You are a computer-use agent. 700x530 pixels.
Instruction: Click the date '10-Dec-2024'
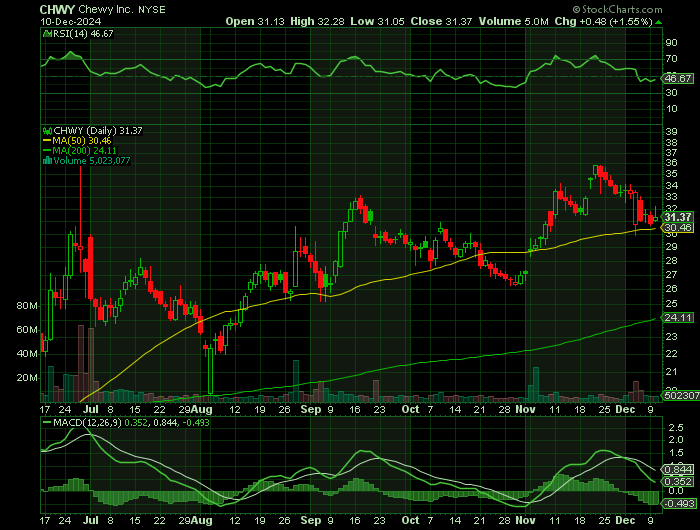click(x=71, y=21)
